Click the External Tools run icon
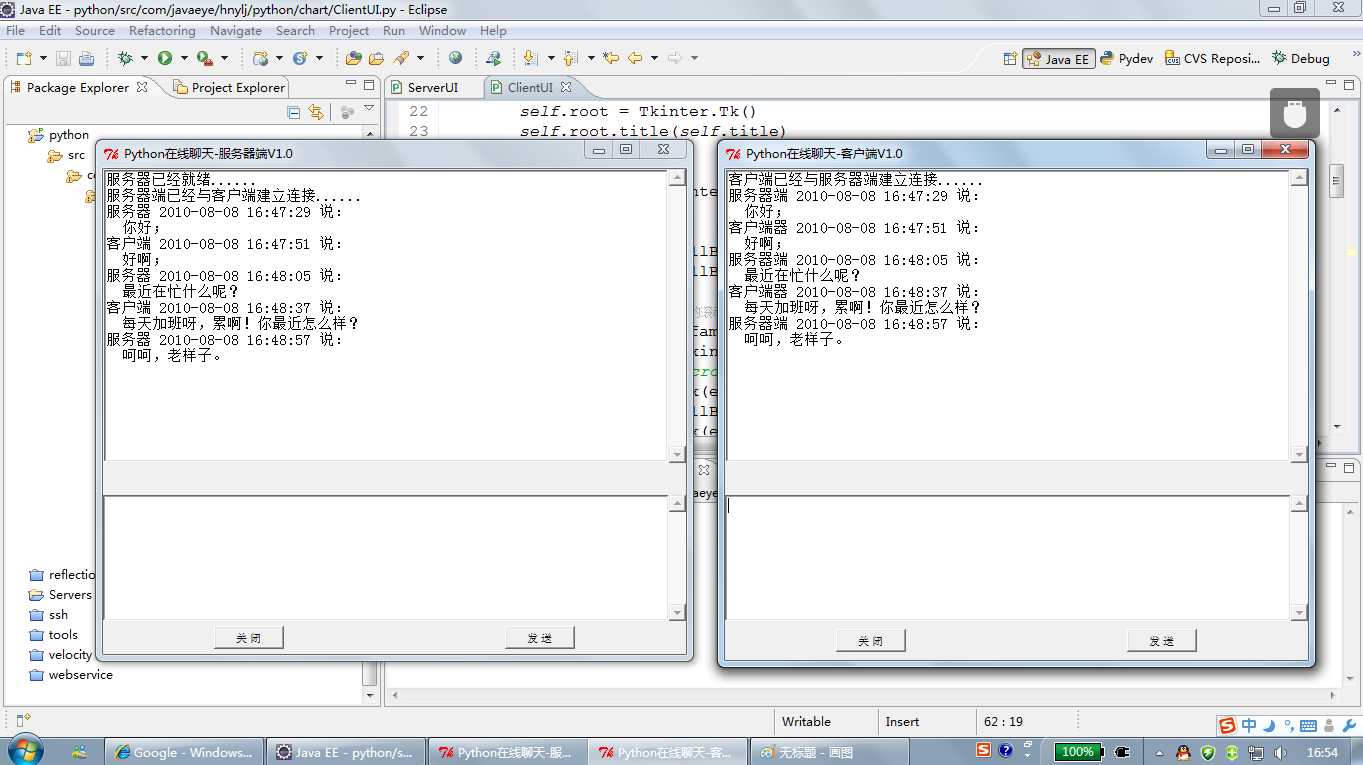The image size is (1363, 765). click(204, 59)
